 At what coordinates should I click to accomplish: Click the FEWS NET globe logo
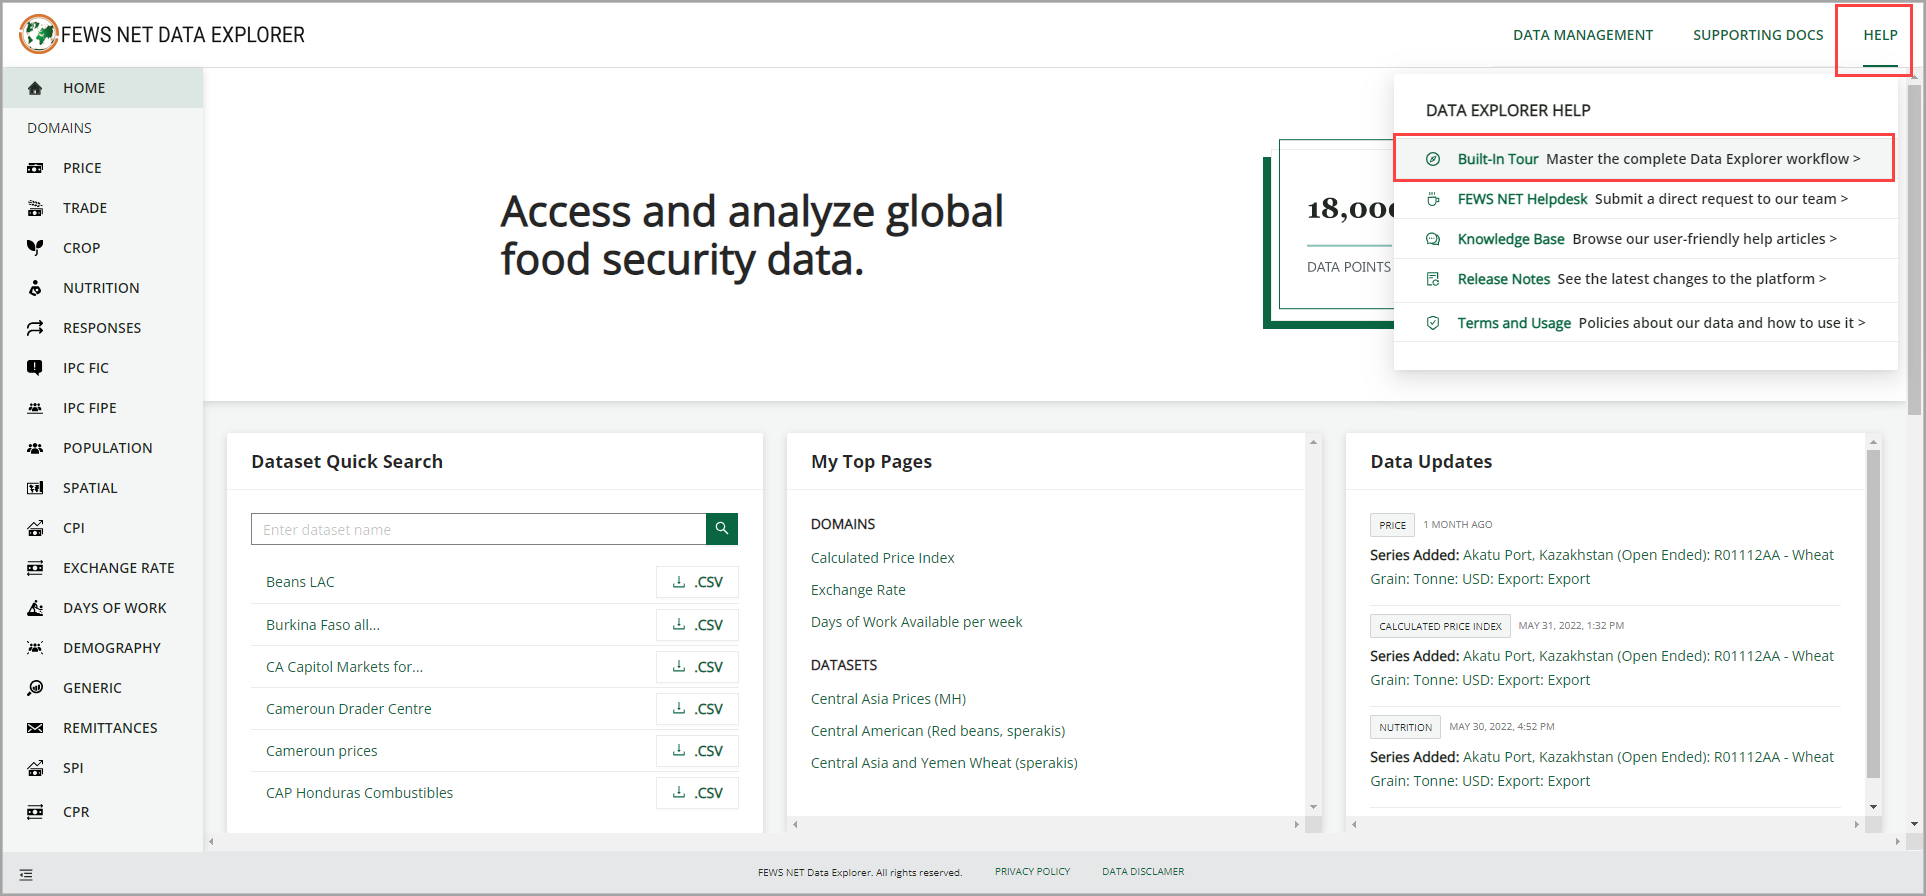38,34
